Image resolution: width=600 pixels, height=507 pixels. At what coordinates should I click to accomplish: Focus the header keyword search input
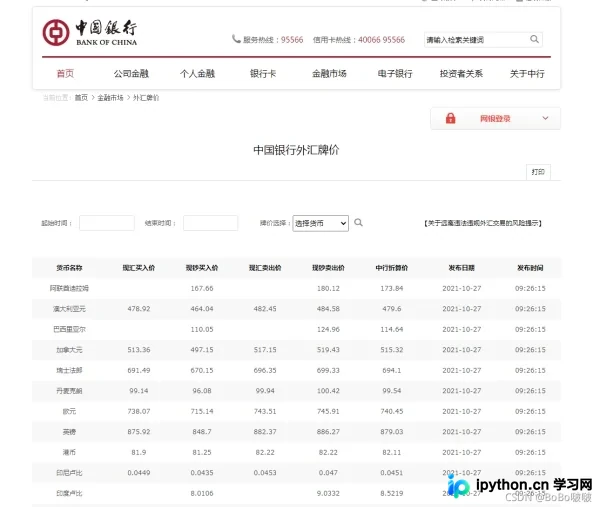[x=476, y=39]
